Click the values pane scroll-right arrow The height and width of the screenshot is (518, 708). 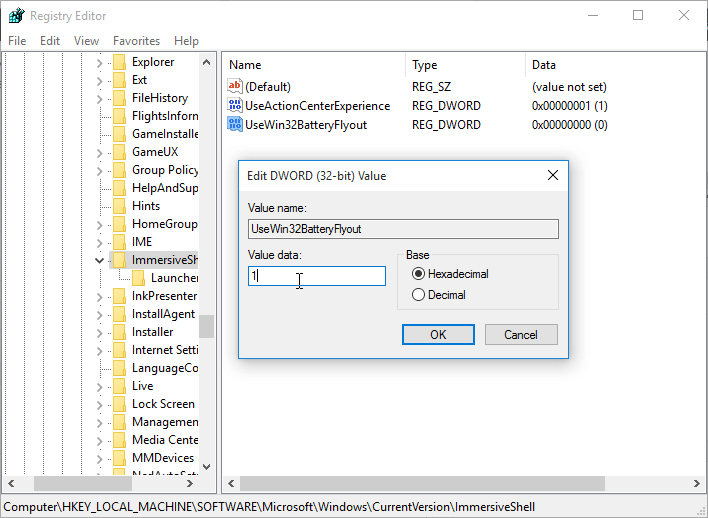coord(697,483)
